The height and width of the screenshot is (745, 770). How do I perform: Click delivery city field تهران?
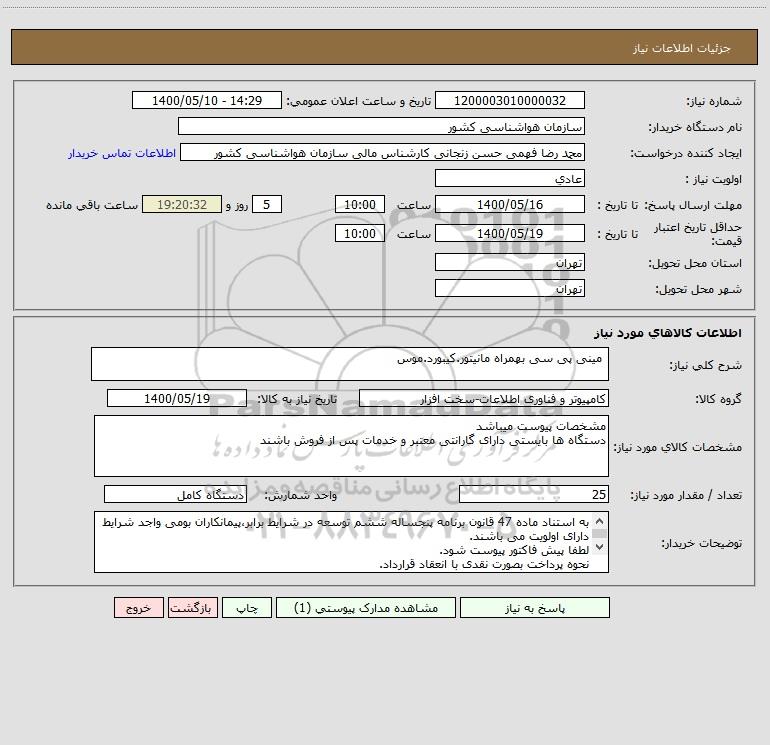[x=510, y=288]
